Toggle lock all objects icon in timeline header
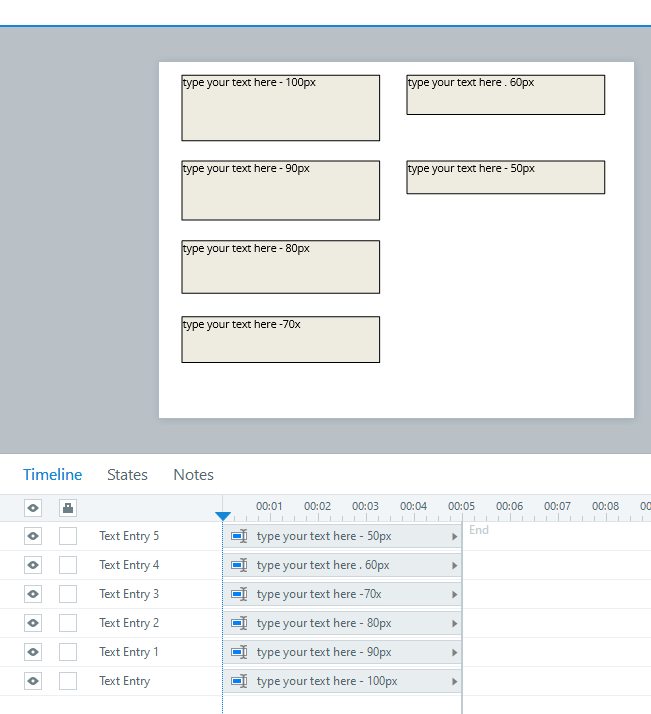651x714 pixels. [68, 508]
